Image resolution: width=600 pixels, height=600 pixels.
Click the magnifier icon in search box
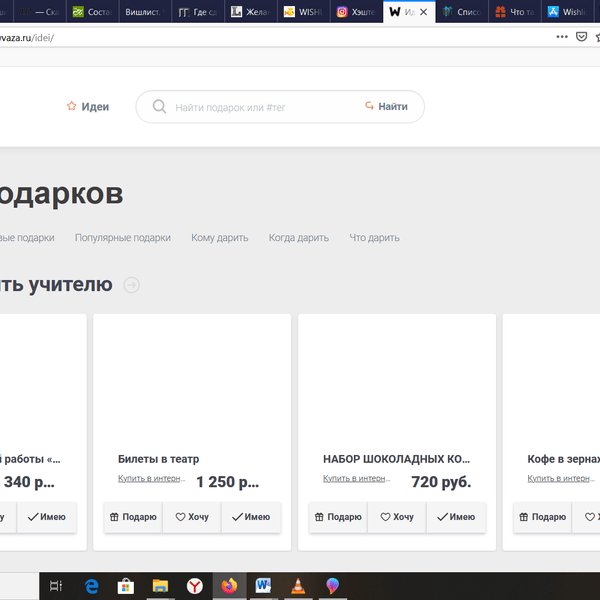click(159, 106)
